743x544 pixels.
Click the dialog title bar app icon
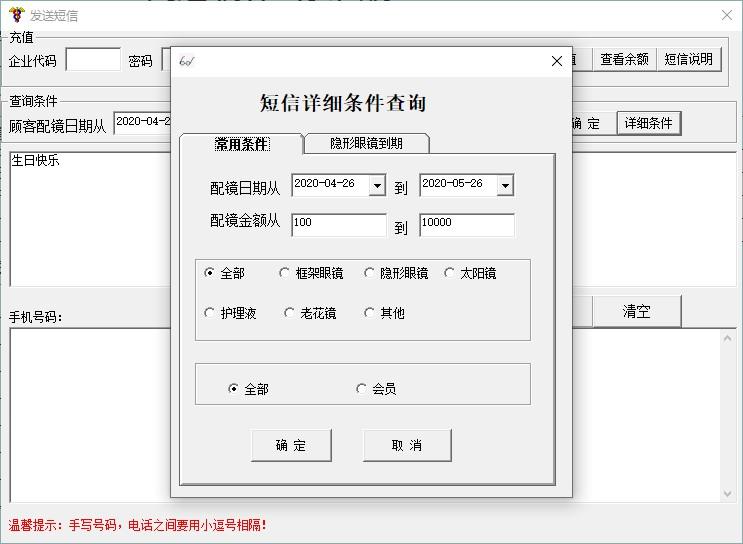click(x=186, y=61)
